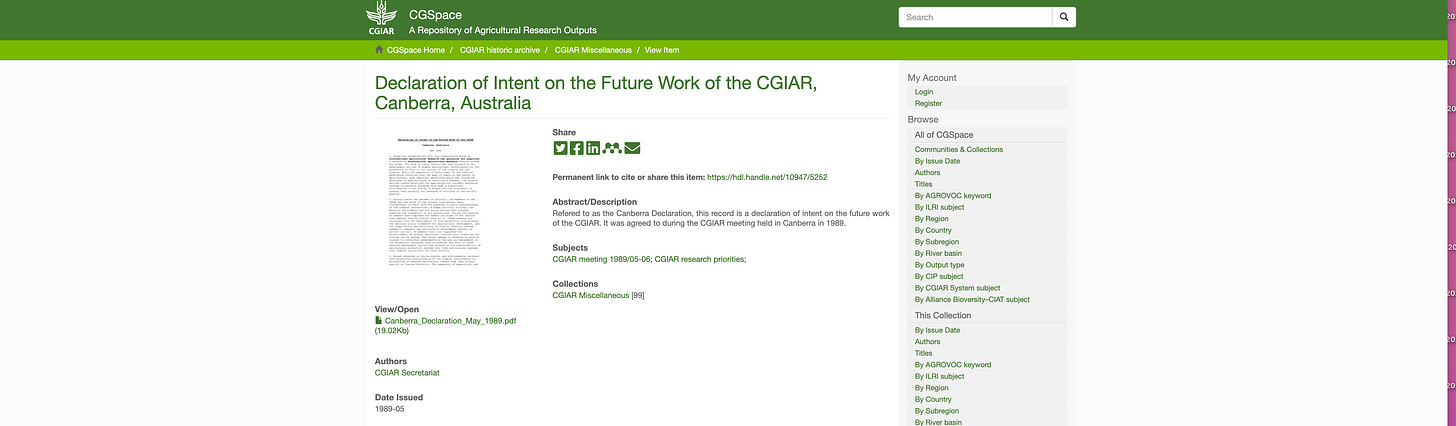Share item on Twitter
The image size is (1456, 426).
tap(560, 148)
